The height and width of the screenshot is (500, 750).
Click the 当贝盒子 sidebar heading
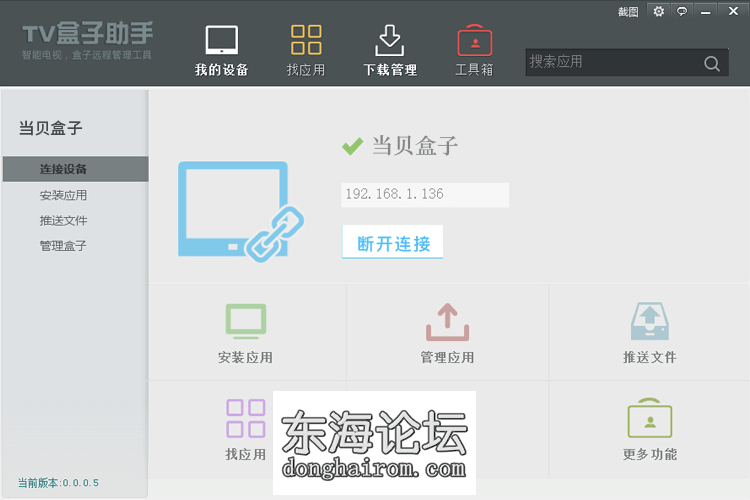50,128
